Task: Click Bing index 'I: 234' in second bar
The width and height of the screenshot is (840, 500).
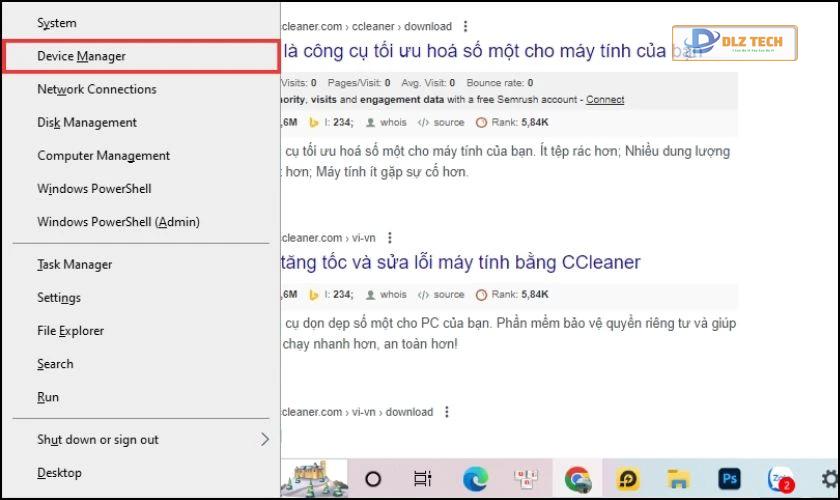Action: click(331, 295)
